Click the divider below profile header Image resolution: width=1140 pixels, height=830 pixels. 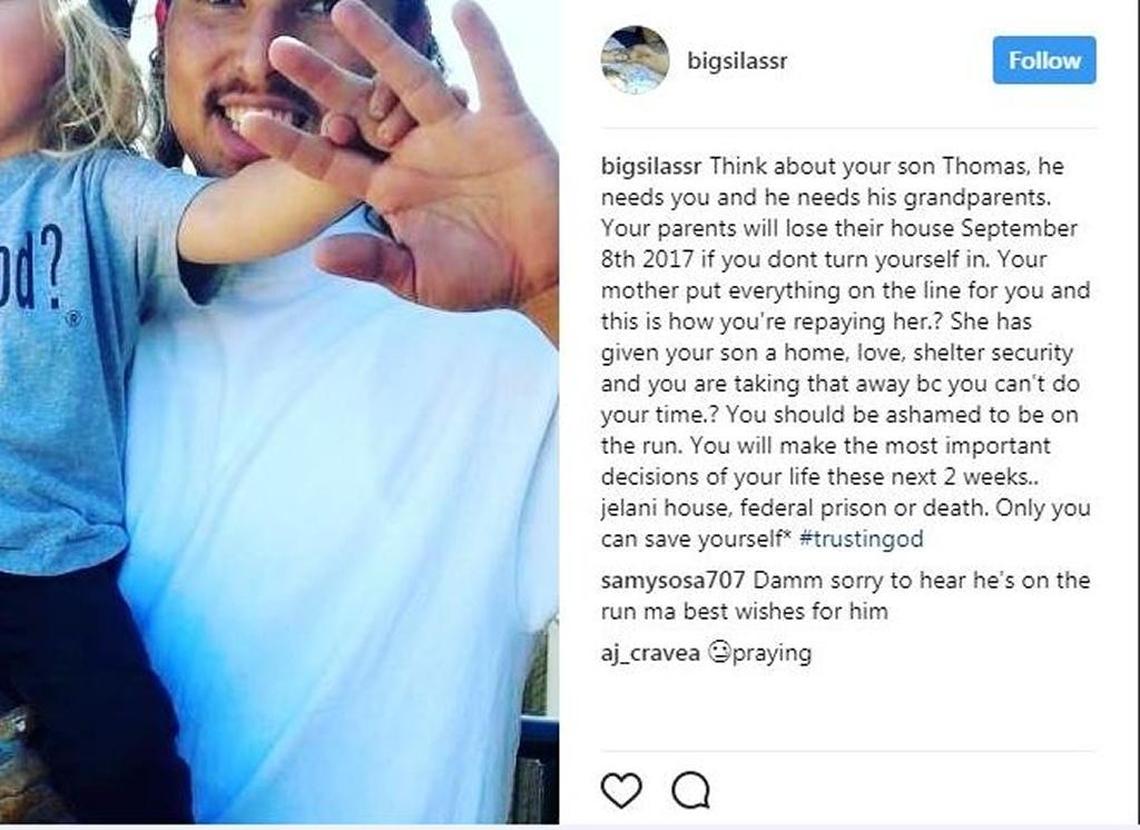coord(848,129)
